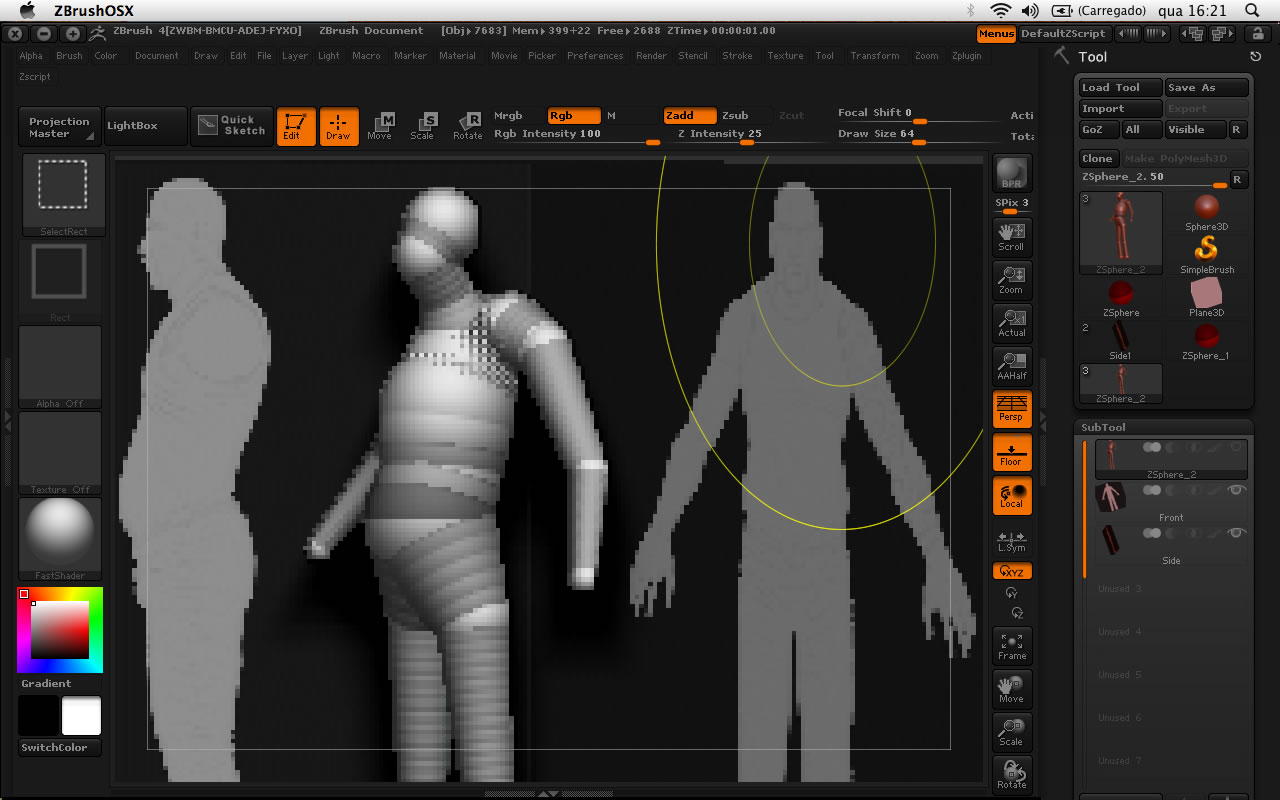This screenshot has height=800, width=1280.
Task: Select the Sphere3D tool icon
Action: pyautogui.click(x=1206, y=212)
